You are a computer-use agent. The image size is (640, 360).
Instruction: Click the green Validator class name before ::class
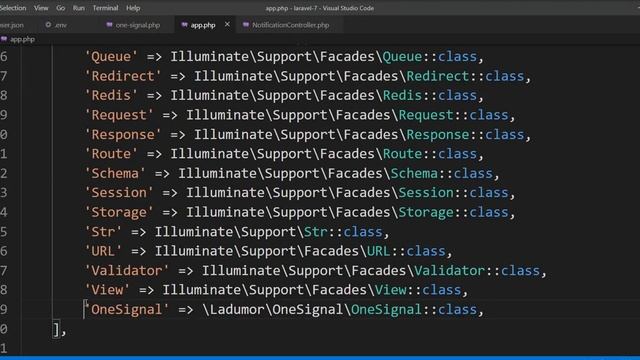[x=449, y=270]
